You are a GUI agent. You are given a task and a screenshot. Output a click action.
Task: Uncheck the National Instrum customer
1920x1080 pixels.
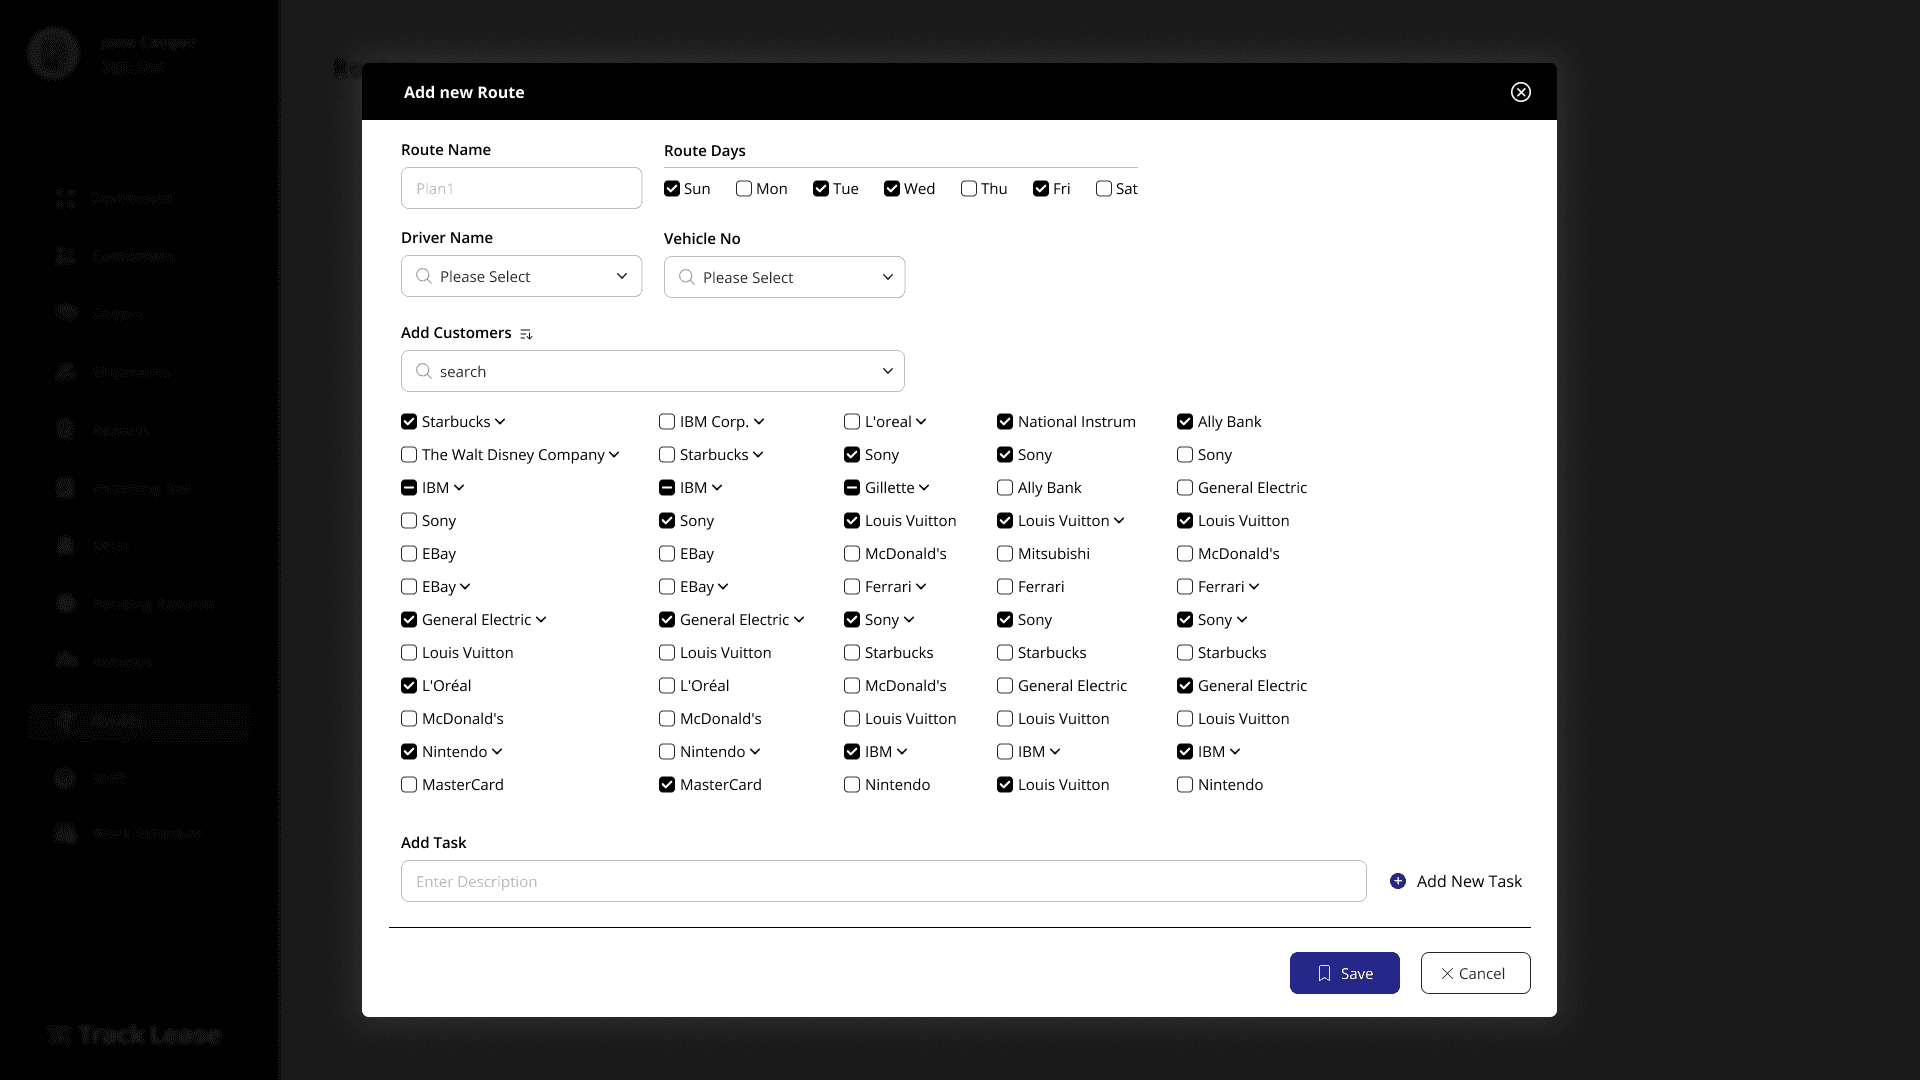[1005, 422]
